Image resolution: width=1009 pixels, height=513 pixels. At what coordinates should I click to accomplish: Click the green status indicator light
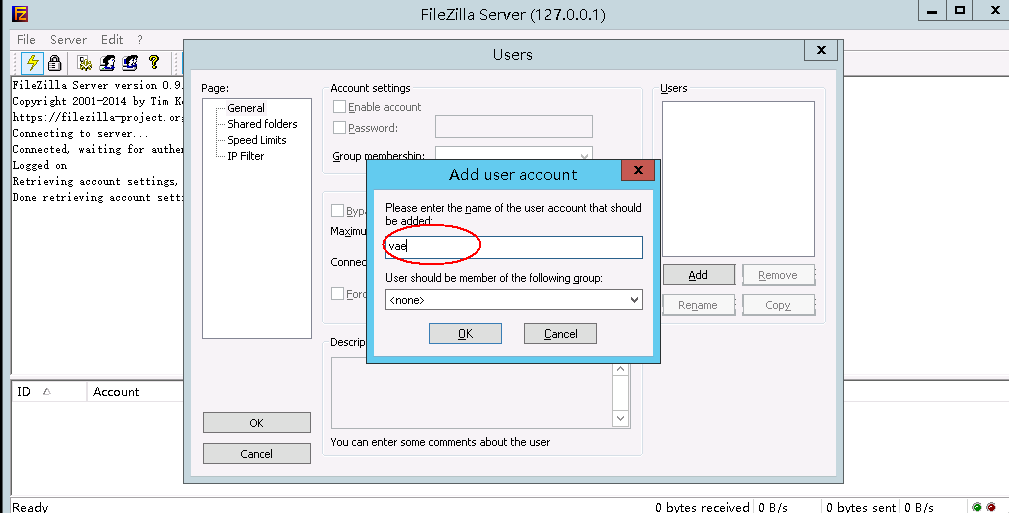coord(976,507)
